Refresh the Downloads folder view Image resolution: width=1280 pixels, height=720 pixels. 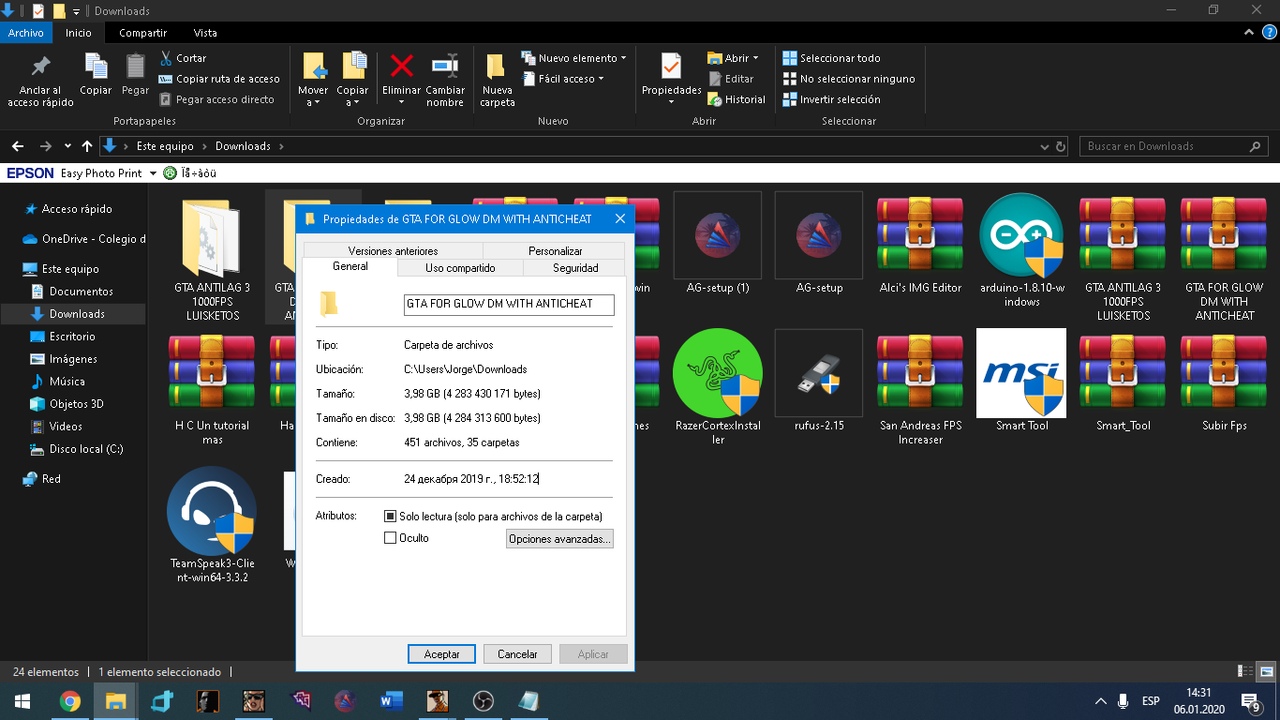[1060, 146]
